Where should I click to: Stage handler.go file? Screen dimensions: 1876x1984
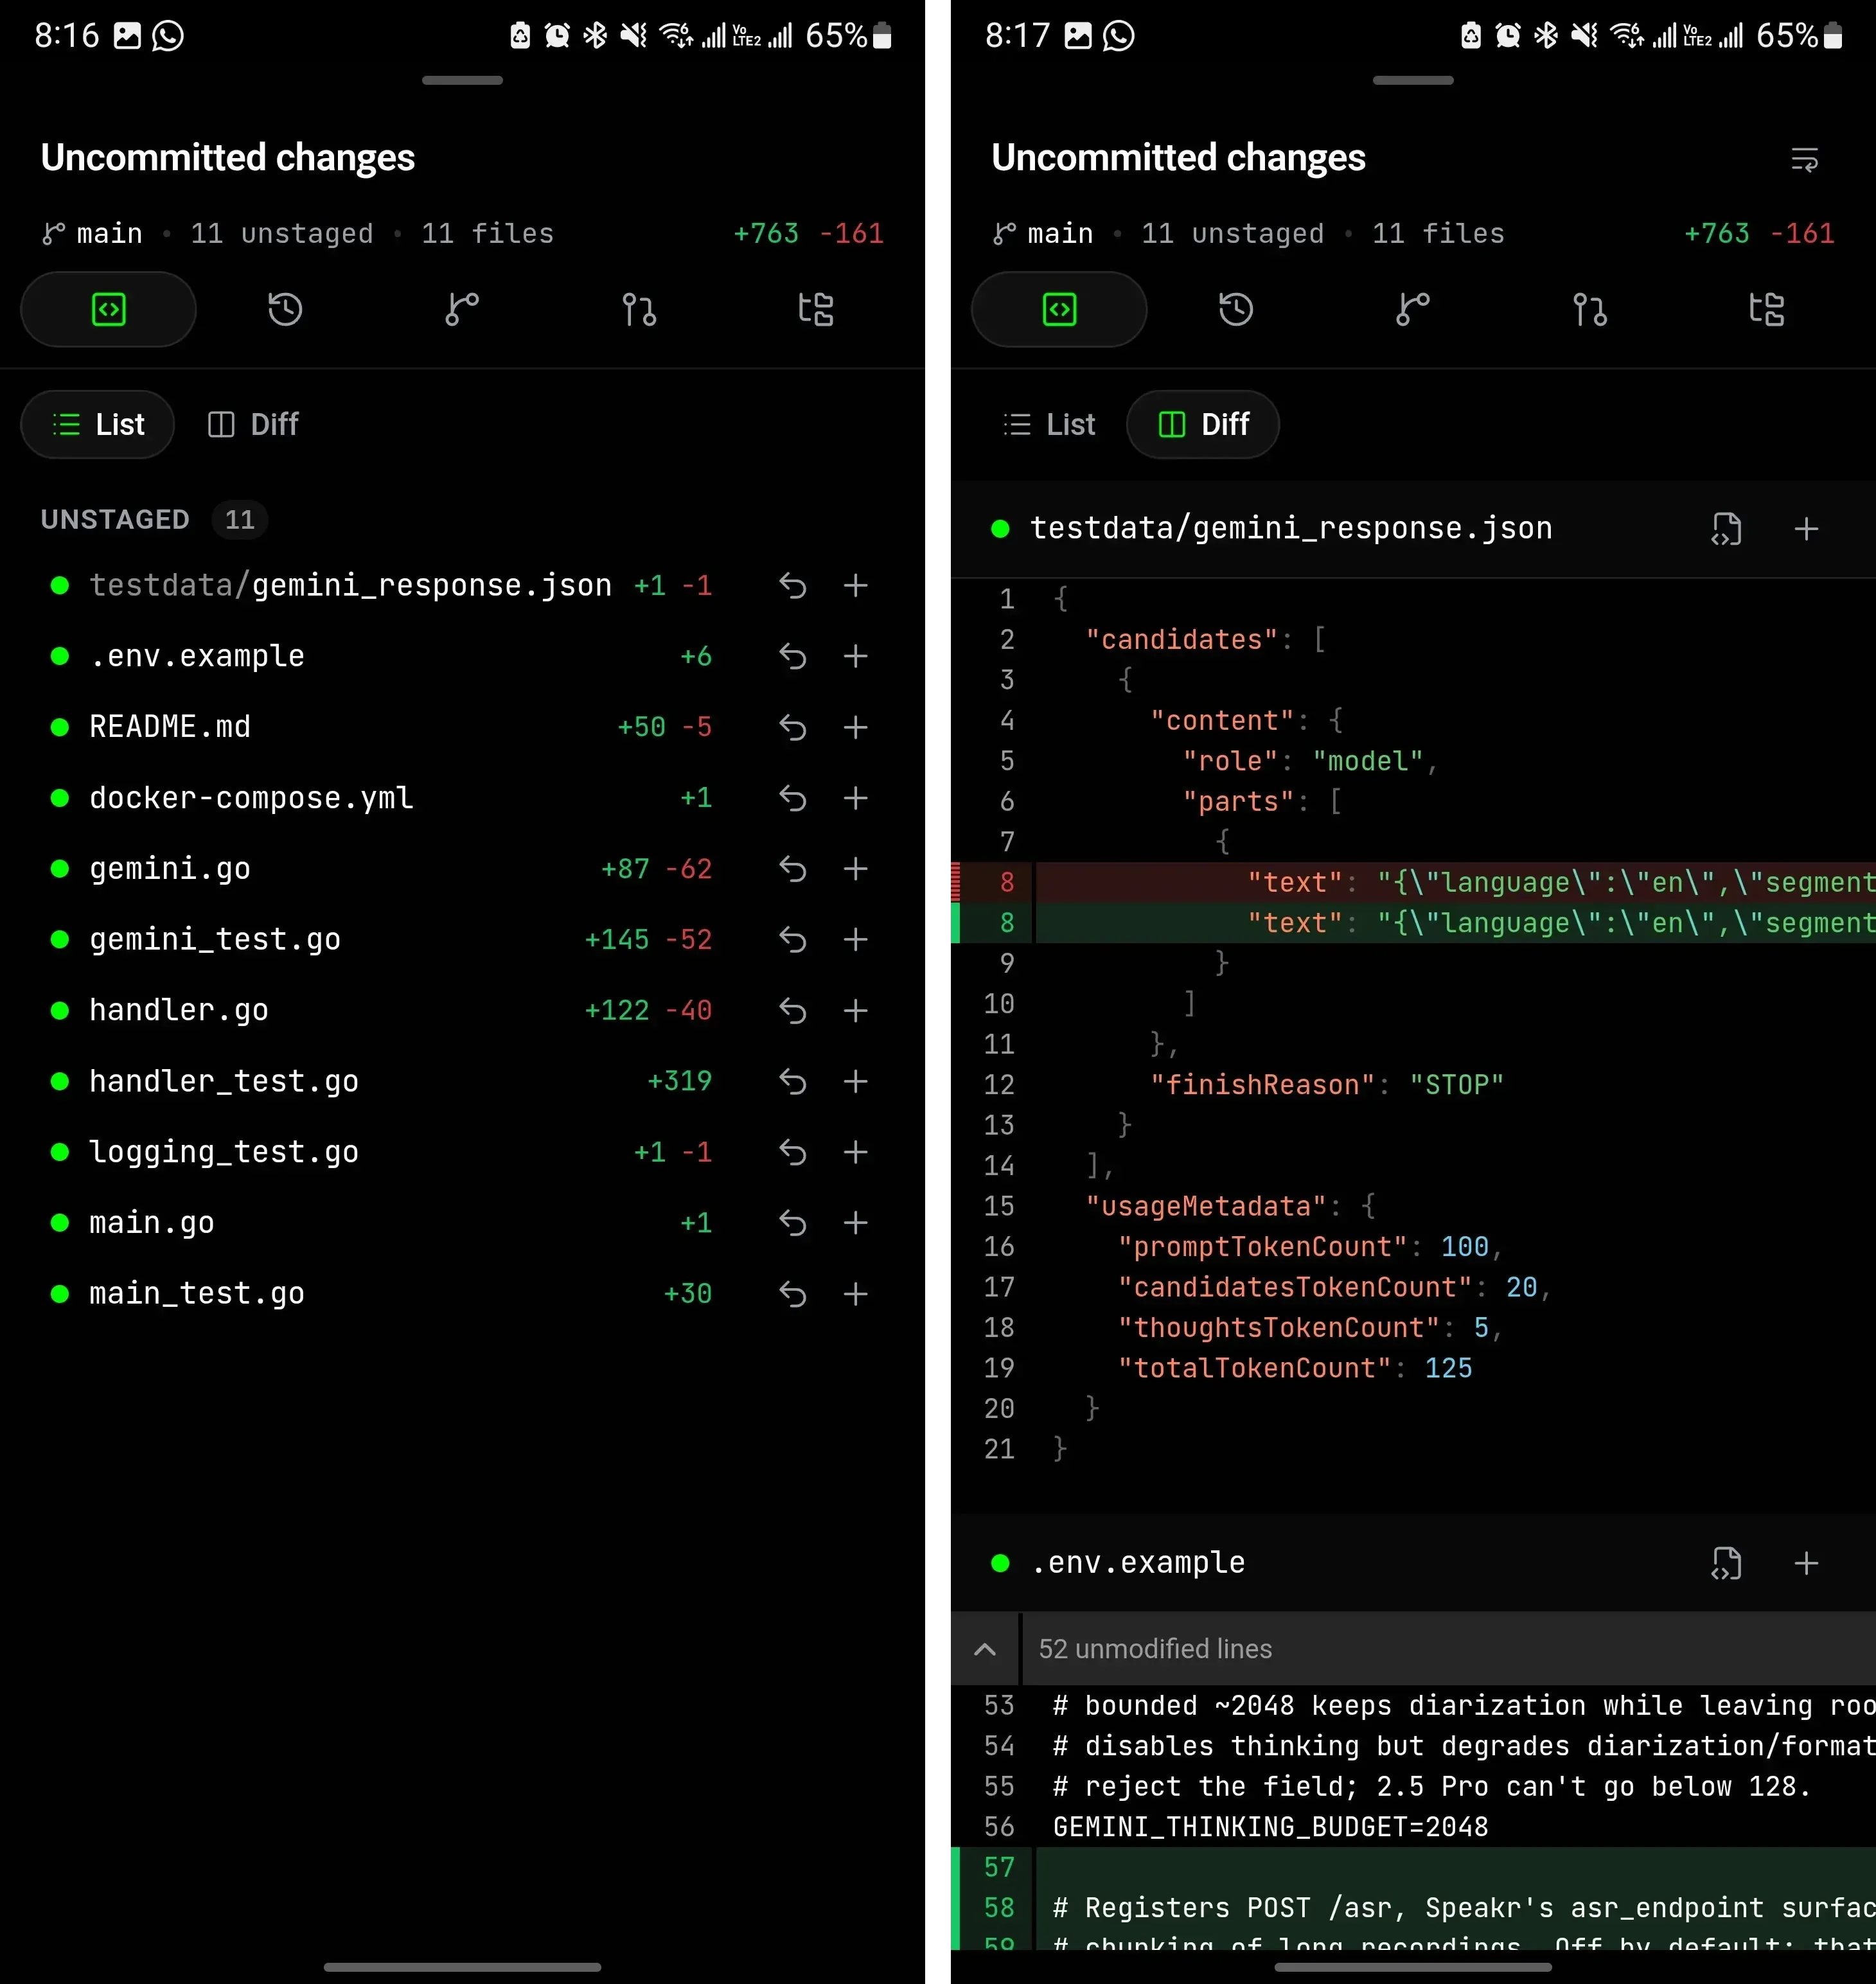[855, 1011]
